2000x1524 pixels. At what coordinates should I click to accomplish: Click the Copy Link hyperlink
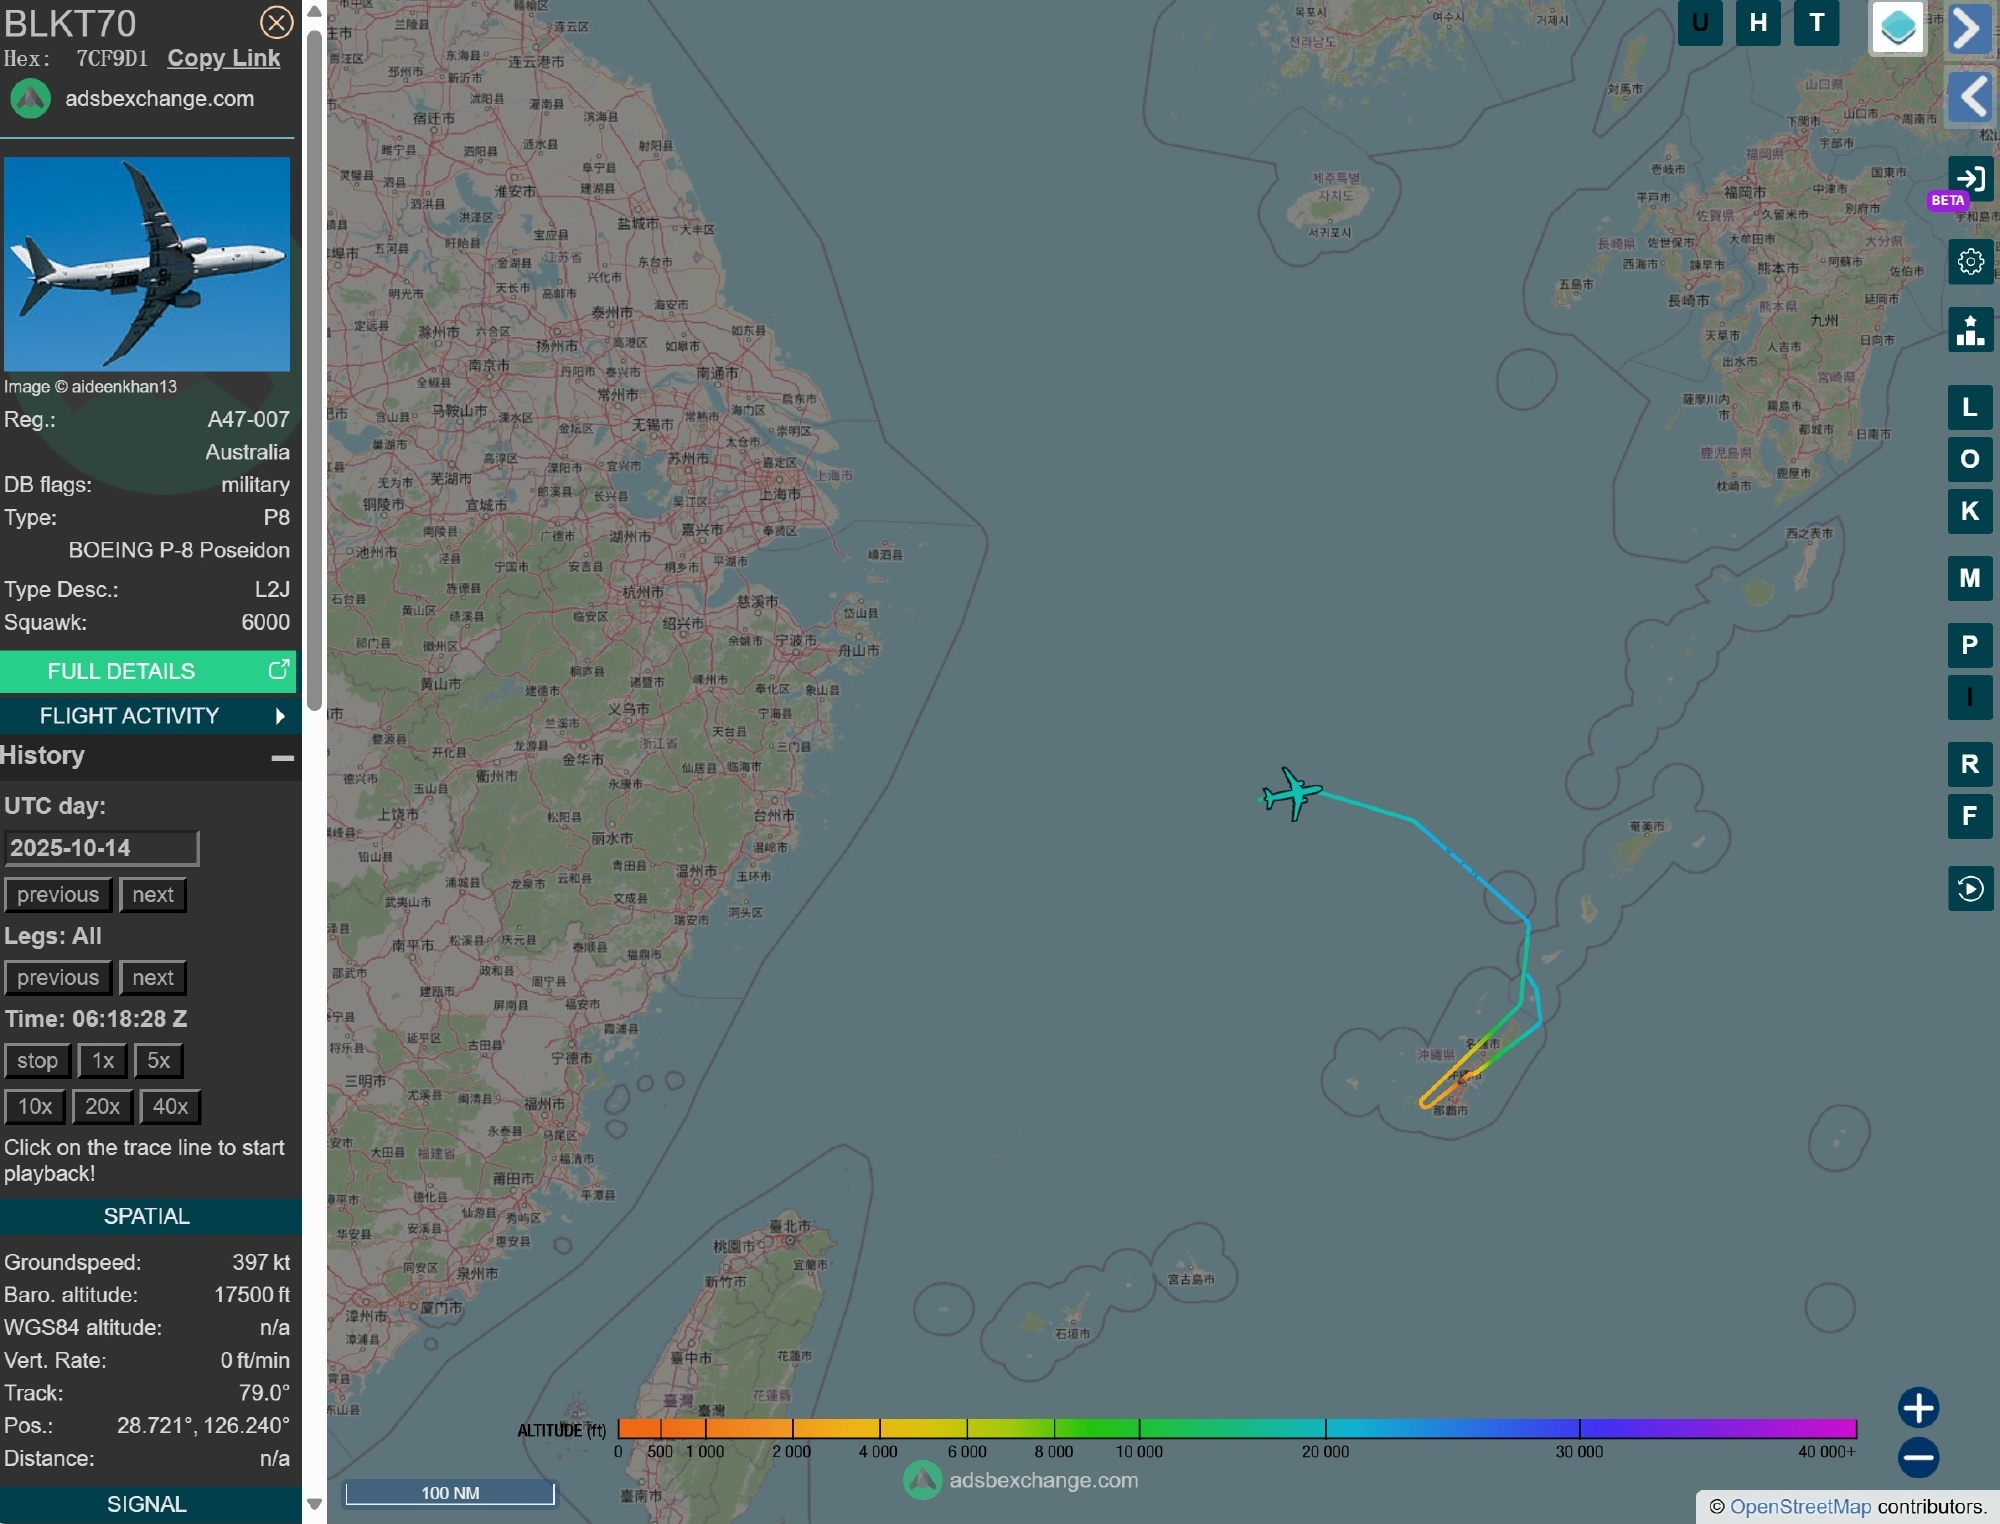pos(223,58)
